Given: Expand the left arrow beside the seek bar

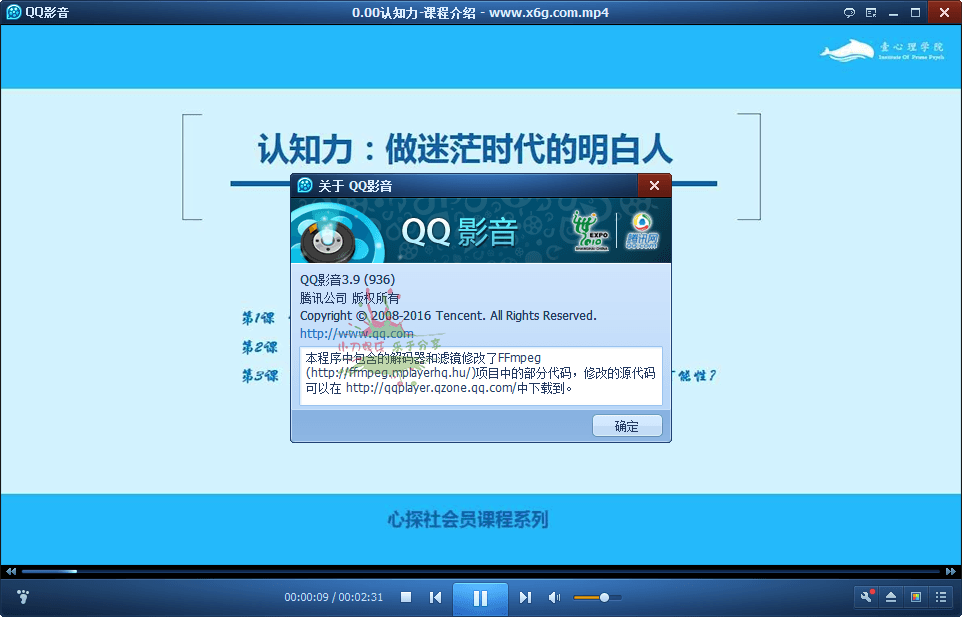Looking at the screenshot, I should pos(10,571).
